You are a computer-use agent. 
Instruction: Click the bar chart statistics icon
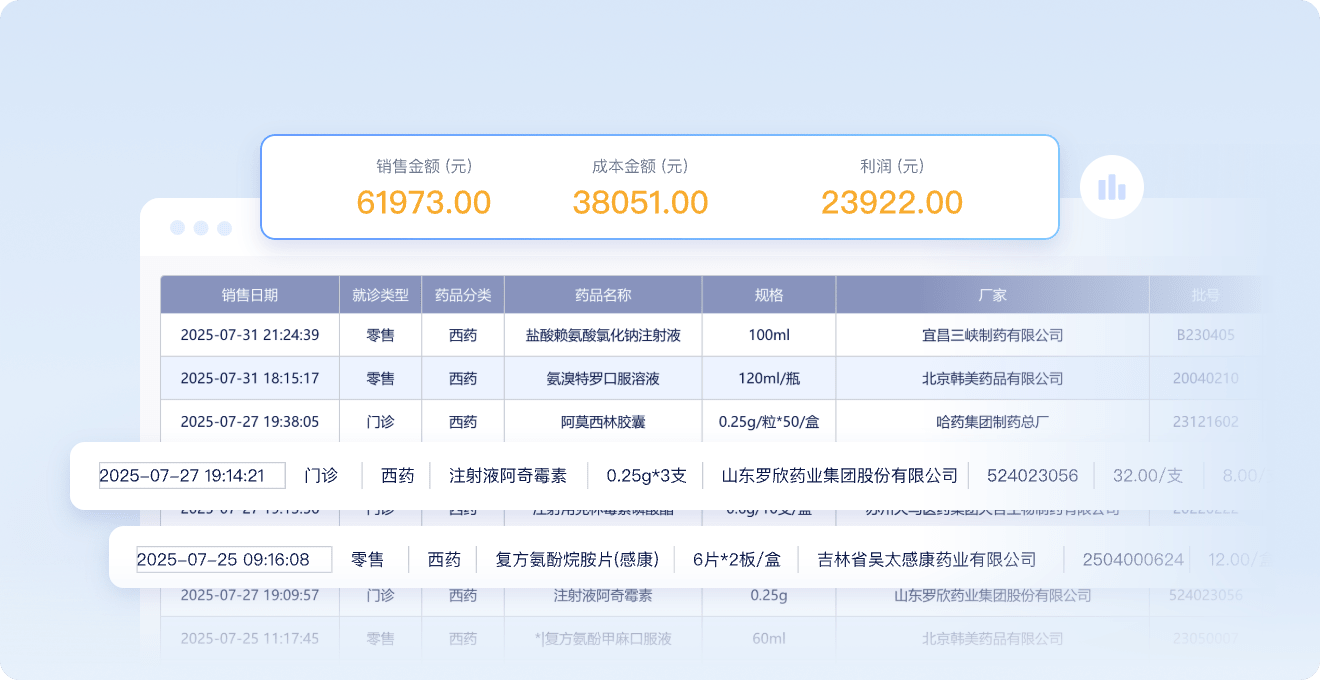coord(1111,187)
